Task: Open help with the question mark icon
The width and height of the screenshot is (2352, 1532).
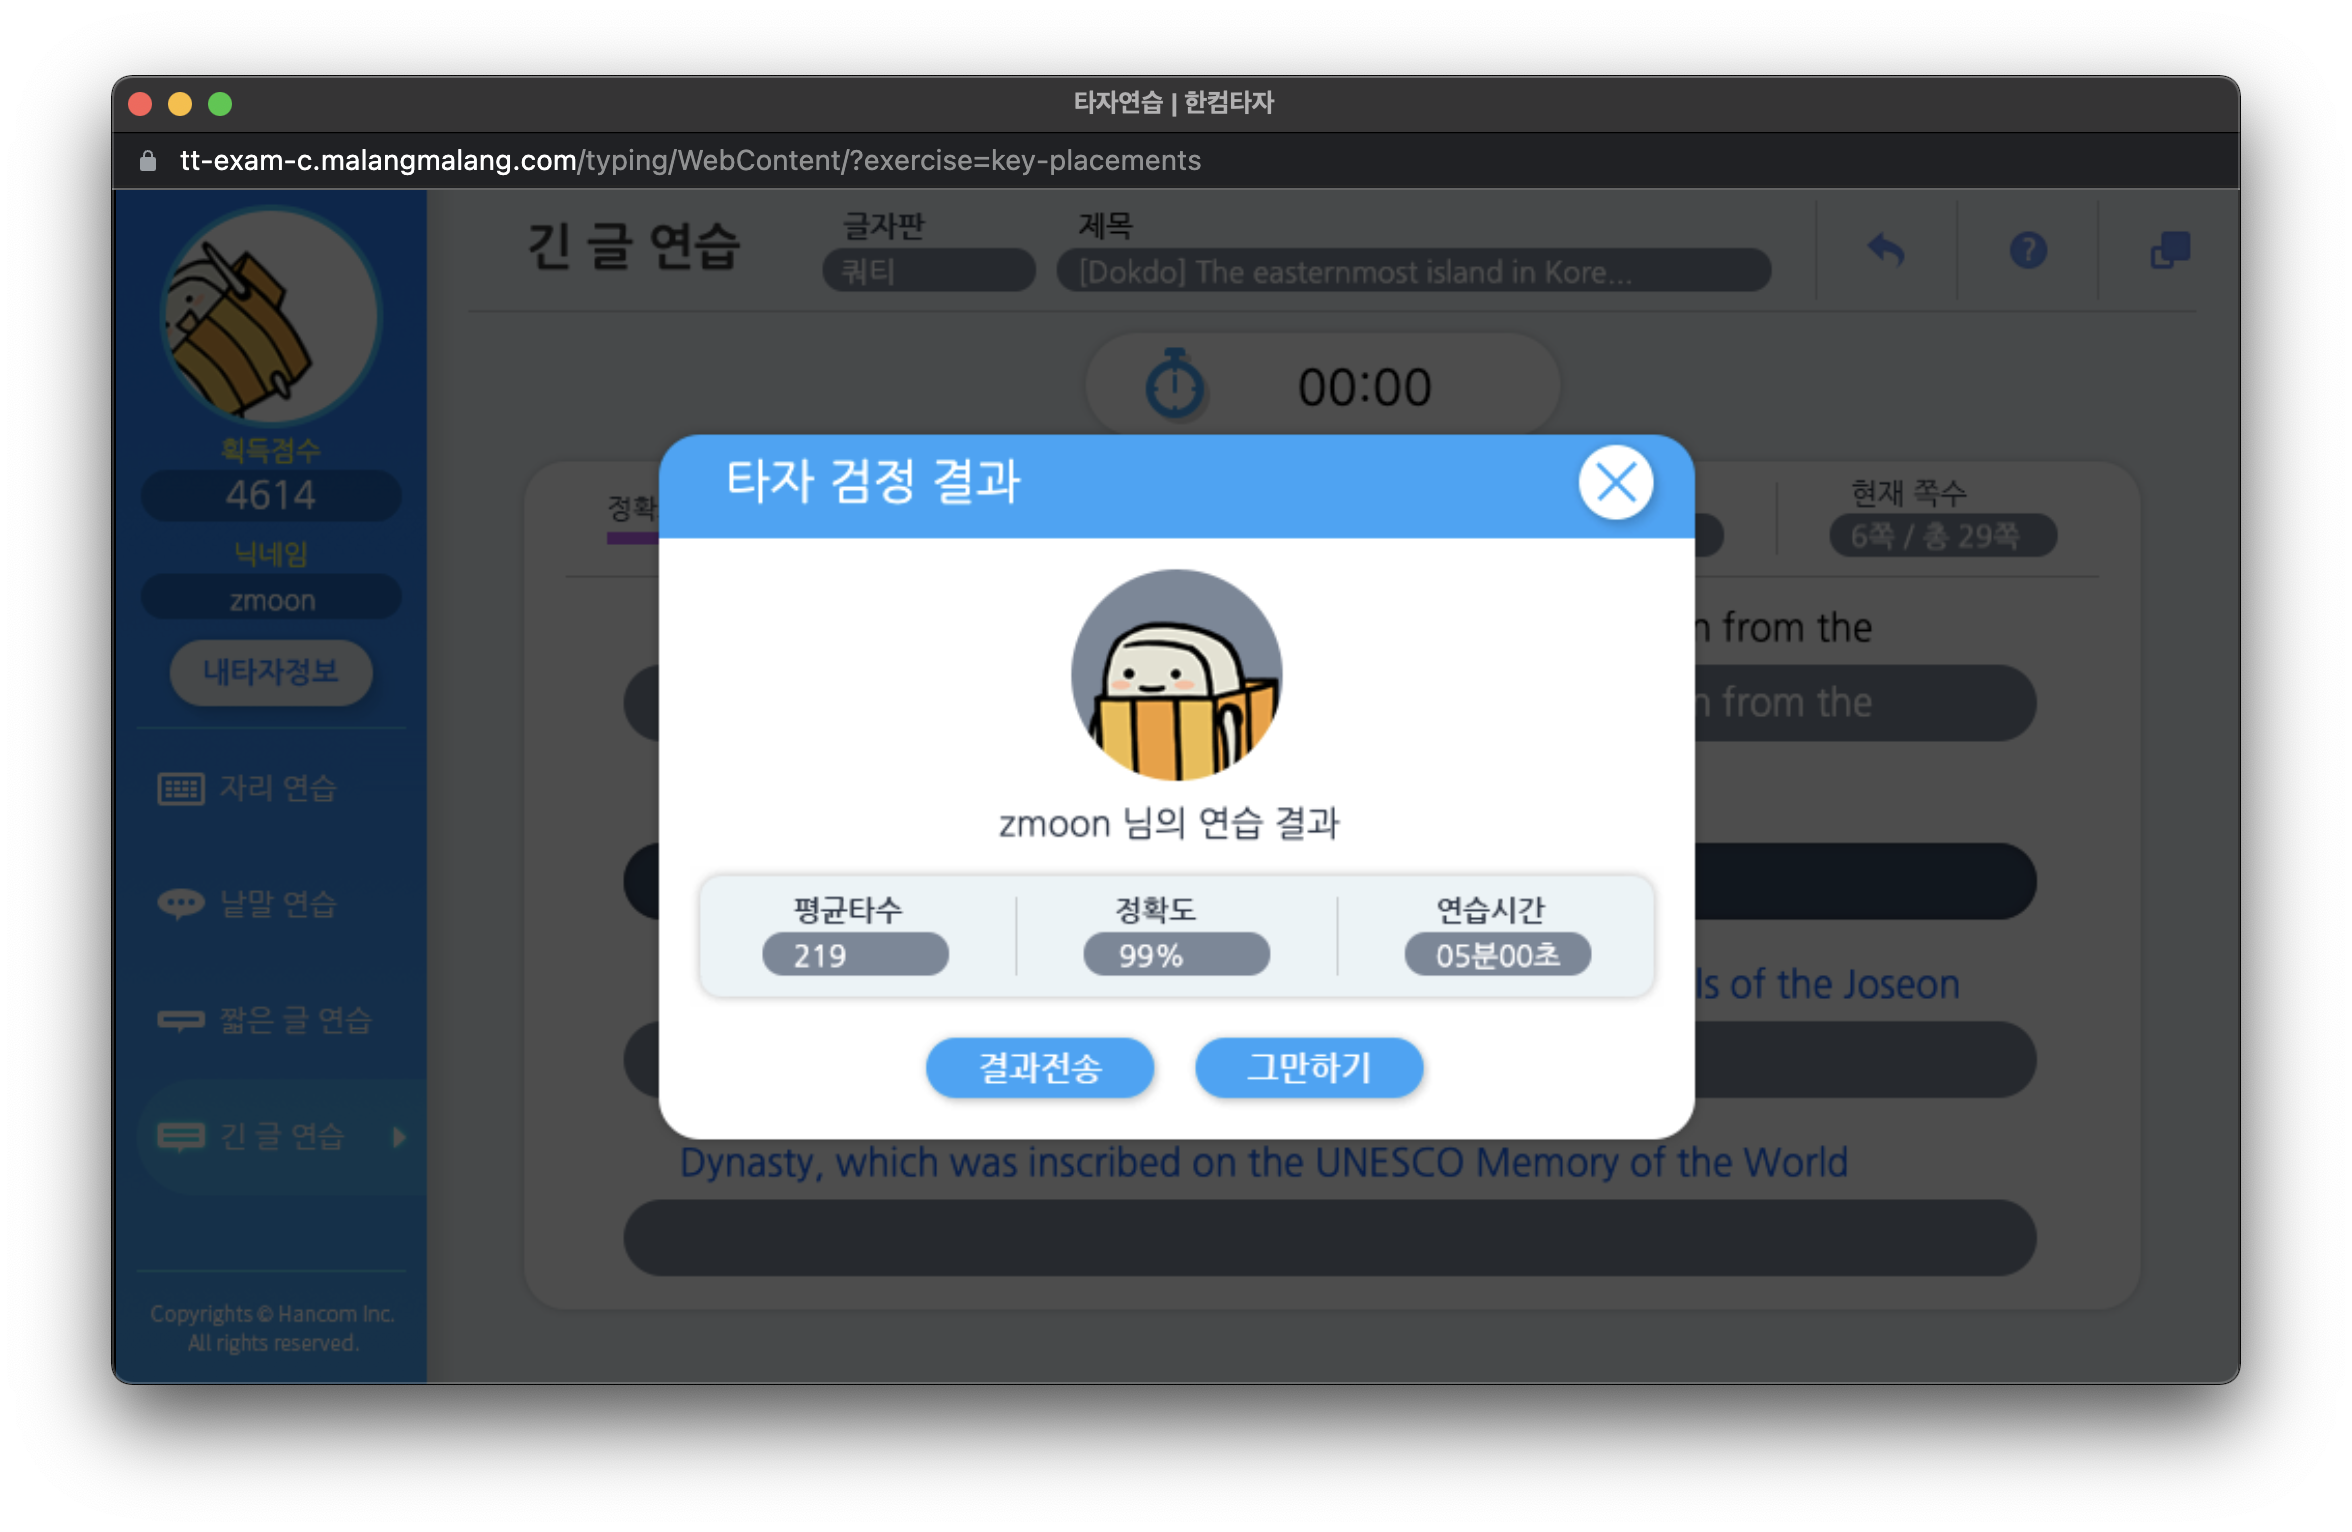Action: pyautogui.click(x=2028, y=250)
